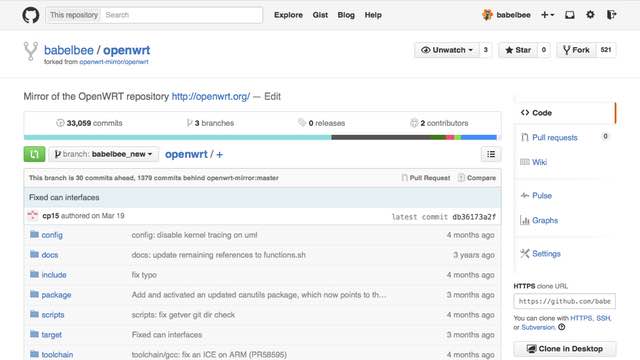Open the openwrt repository title link
Screen dimensions: 640x360
point(127,50)
